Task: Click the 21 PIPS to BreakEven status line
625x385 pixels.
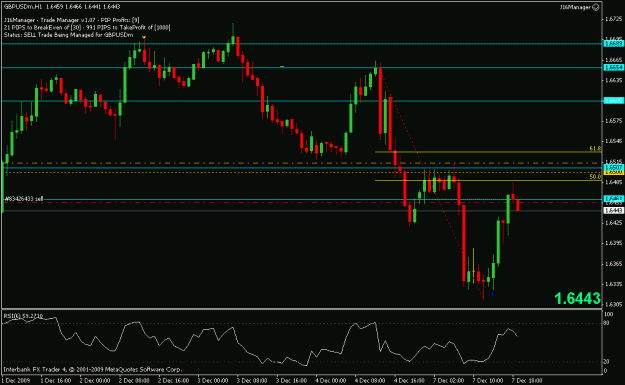Action: tap(87, 28)
